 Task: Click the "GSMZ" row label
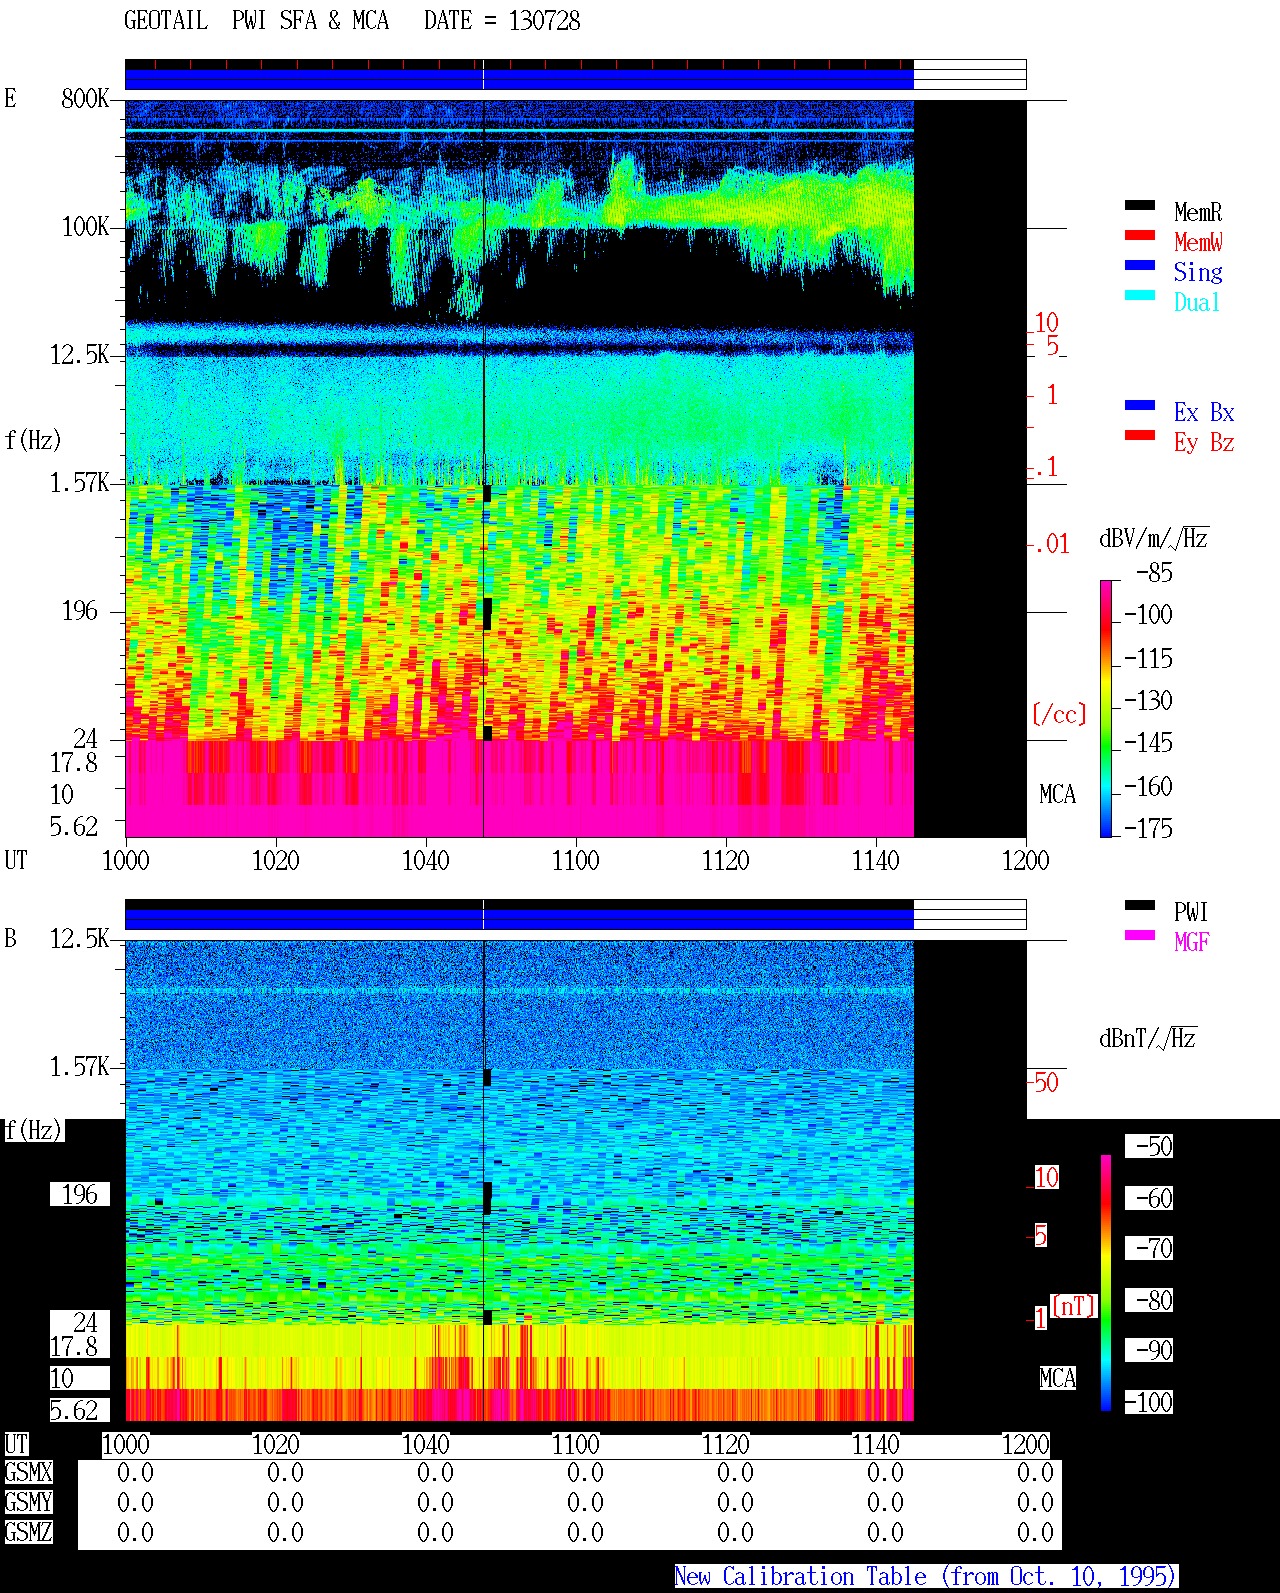pyautogui.click(x=28, y=1532)
